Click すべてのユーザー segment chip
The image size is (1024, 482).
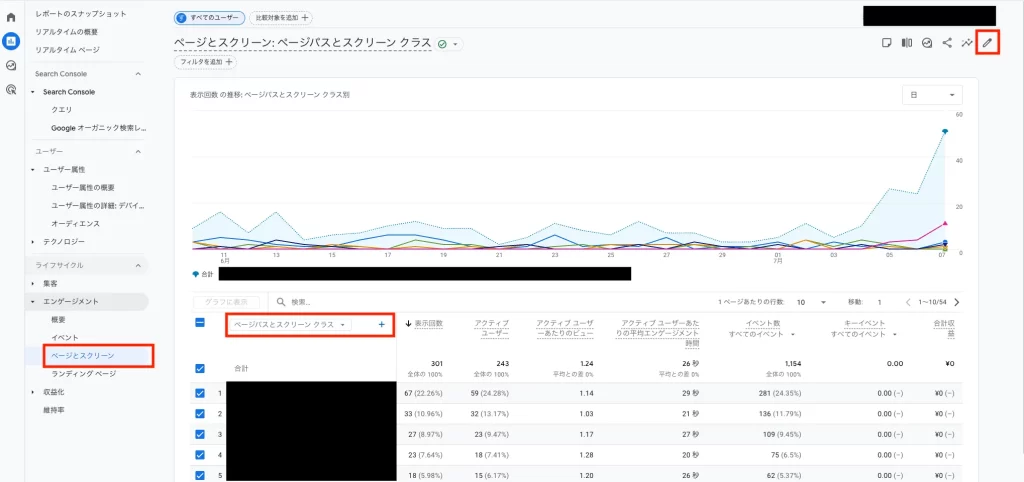[209, 18]
